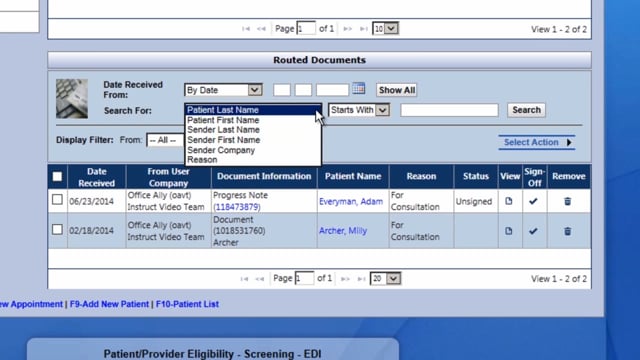Click the first date input box
This screenshot has height=360, width=640.
tap(282, 90)
